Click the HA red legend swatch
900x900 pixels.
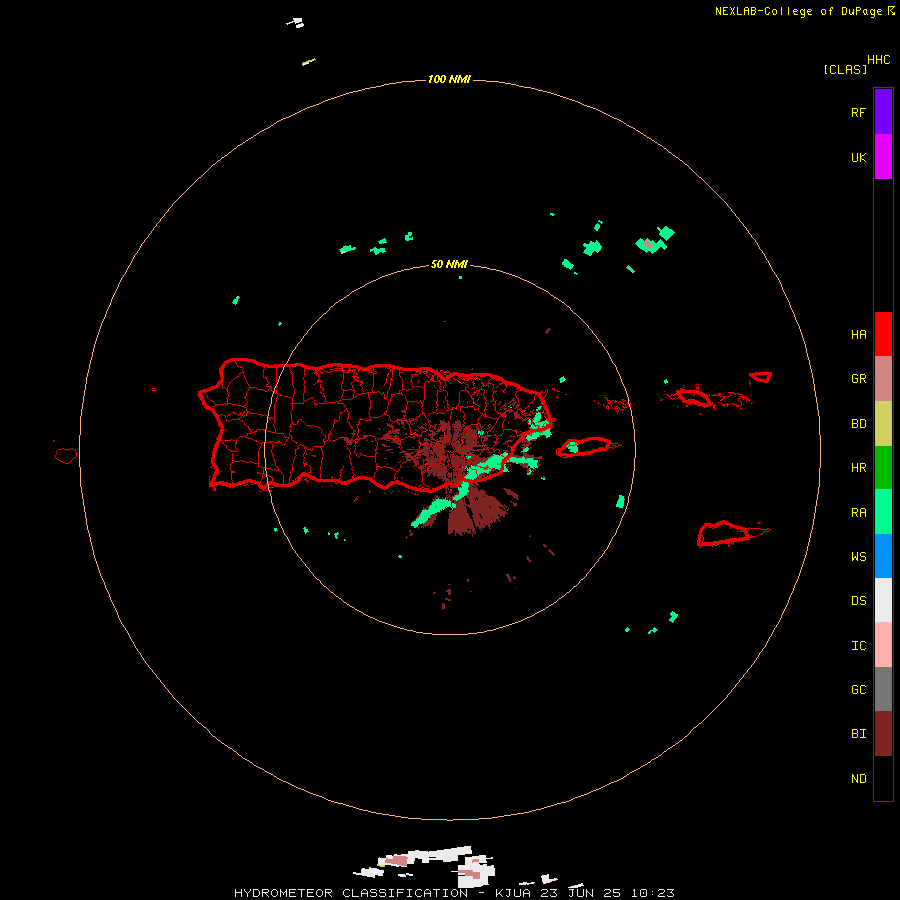click(883, 334)
